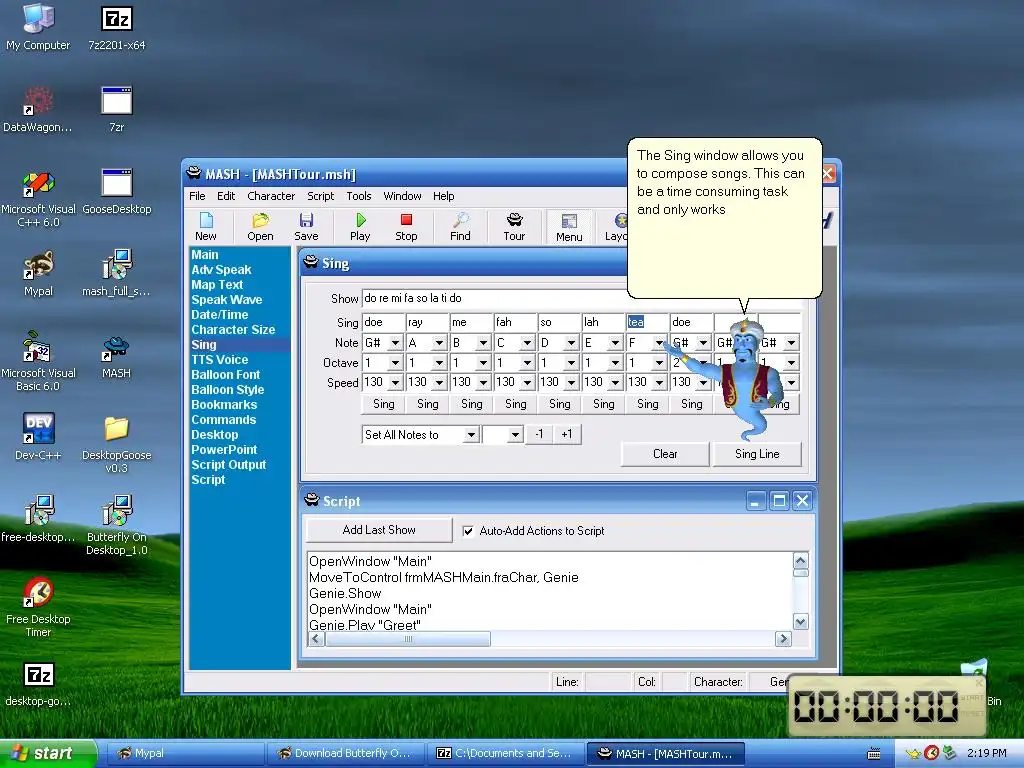Open the Set All Notes to dropdown

tap(471, 435)
